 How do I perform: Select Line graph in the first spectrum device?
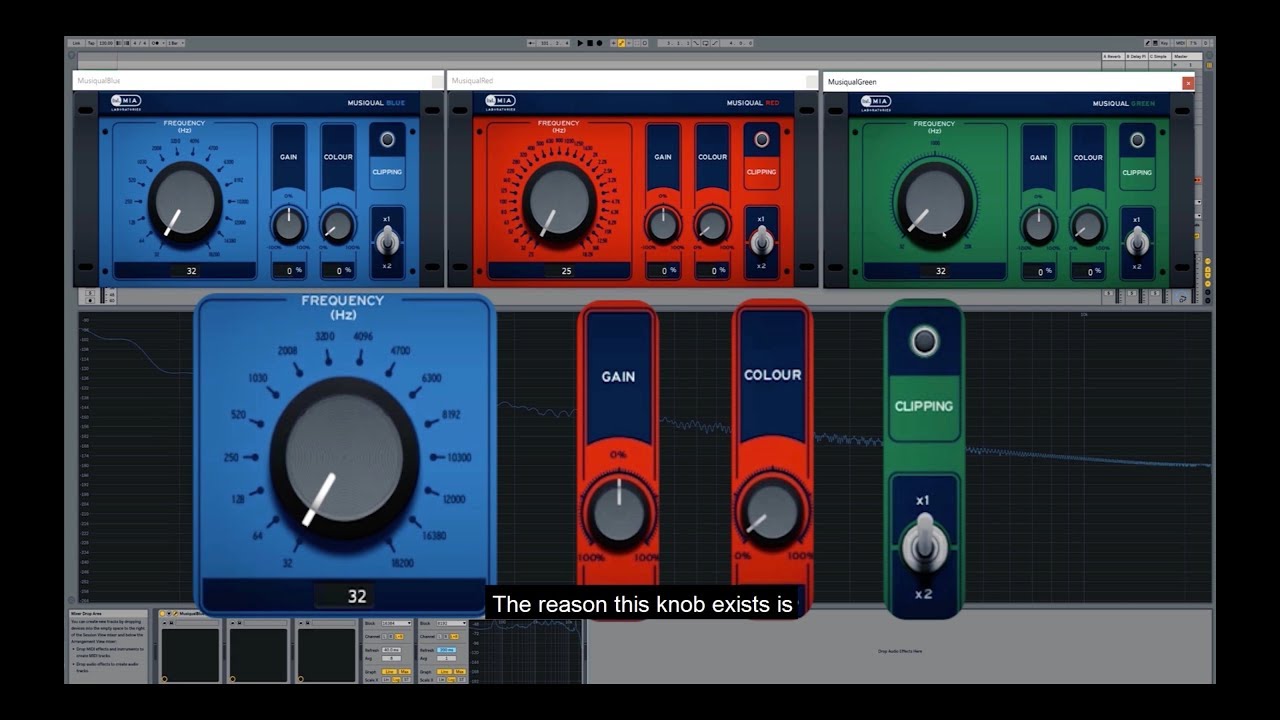(x=390, y=672)
